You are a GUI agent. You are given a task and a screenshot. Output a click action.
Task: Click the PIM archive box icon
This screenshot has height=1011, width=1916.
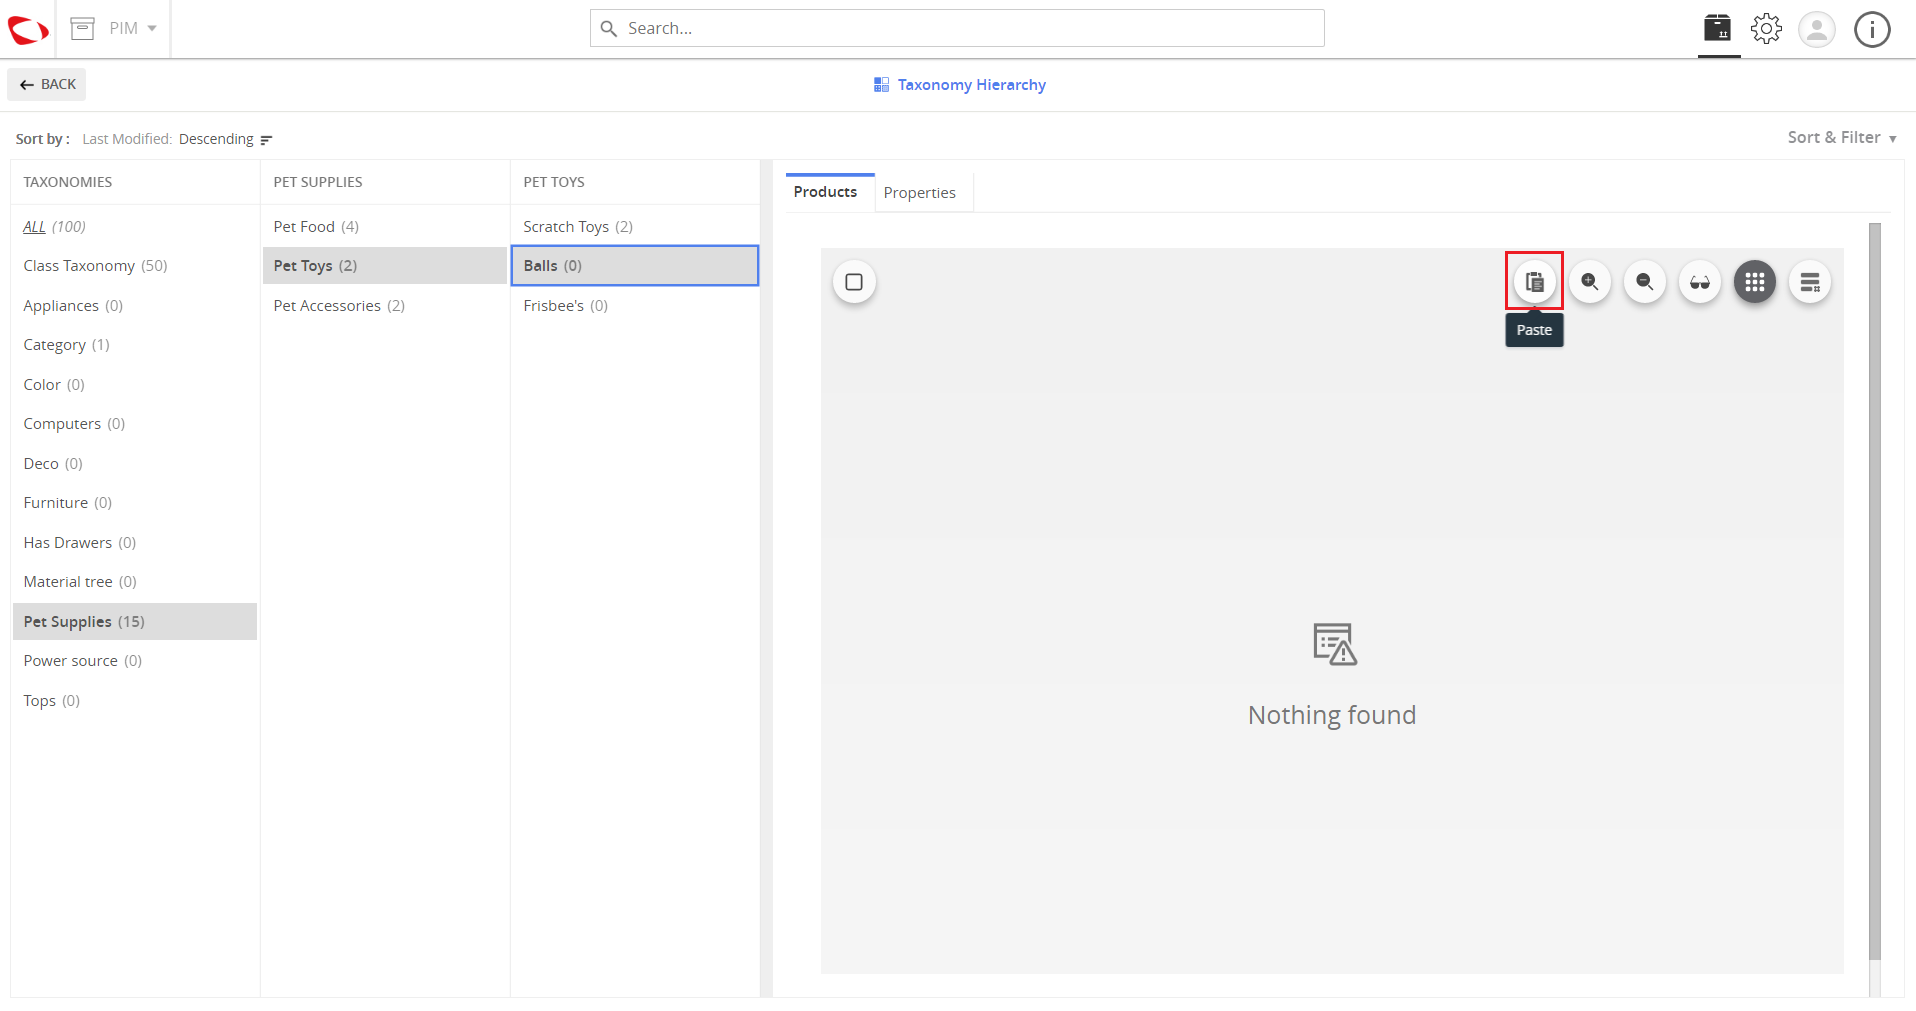(83, 28)
